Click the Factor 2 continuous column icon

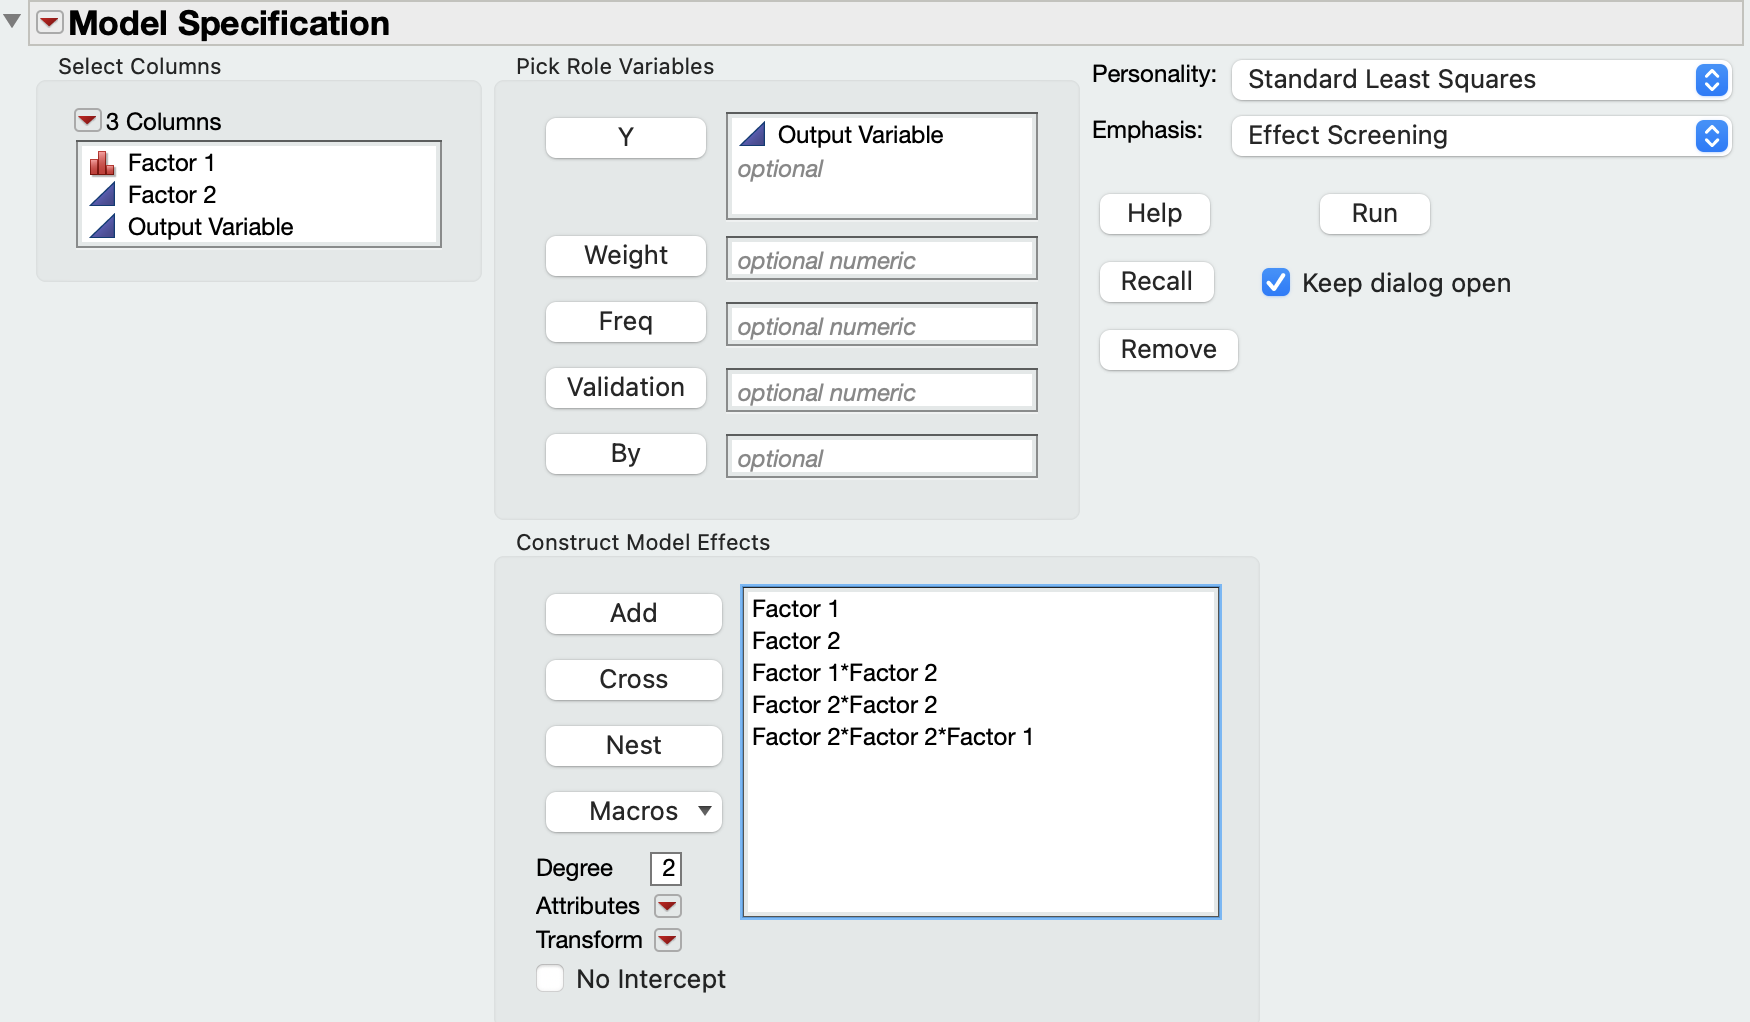[102, 195]
